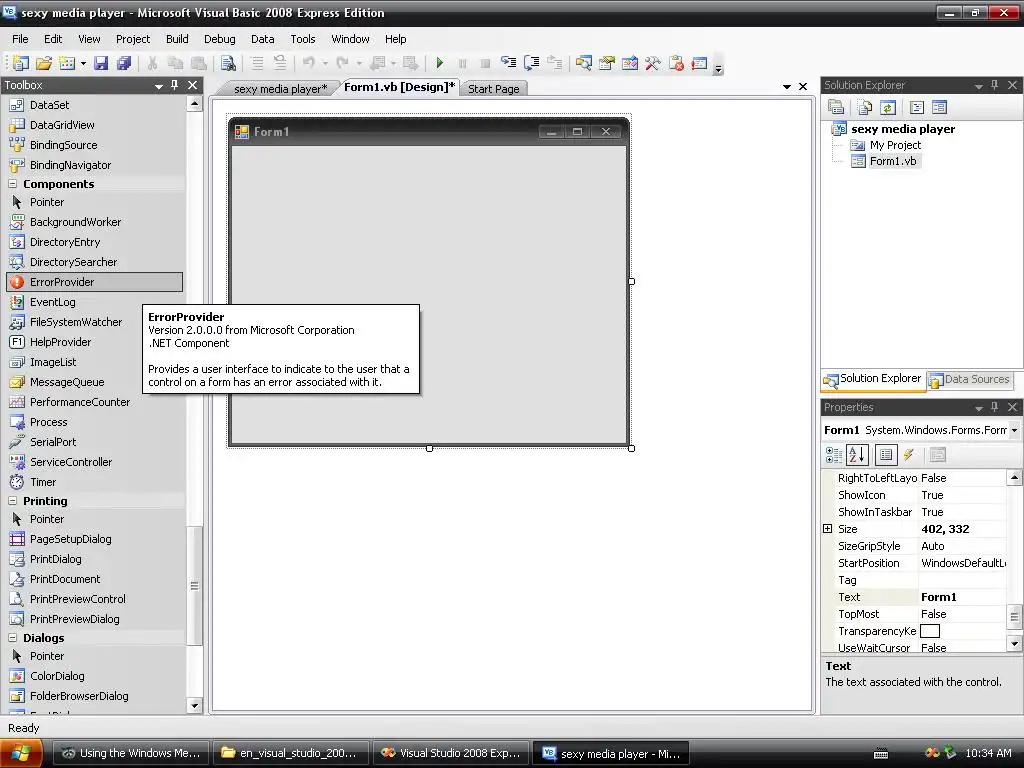The width and height of the screenshot is (1024, 768).
Task: Toggle auto-hide pin on Solution Explorer
Action: (995, 85)
